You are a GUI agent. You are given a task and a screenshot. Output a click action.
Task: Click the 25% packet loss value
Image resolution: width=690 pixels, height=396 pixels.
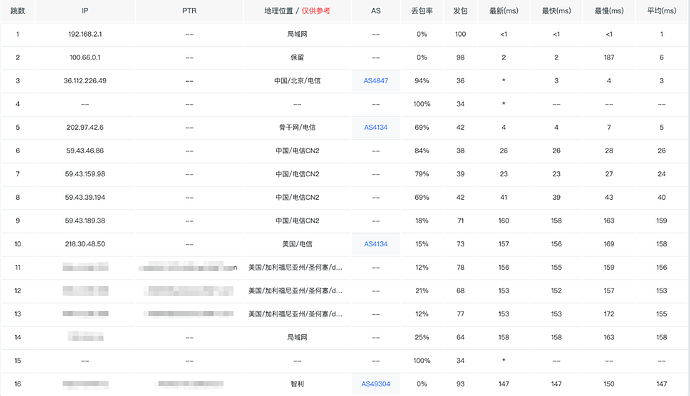pos(422,337)
